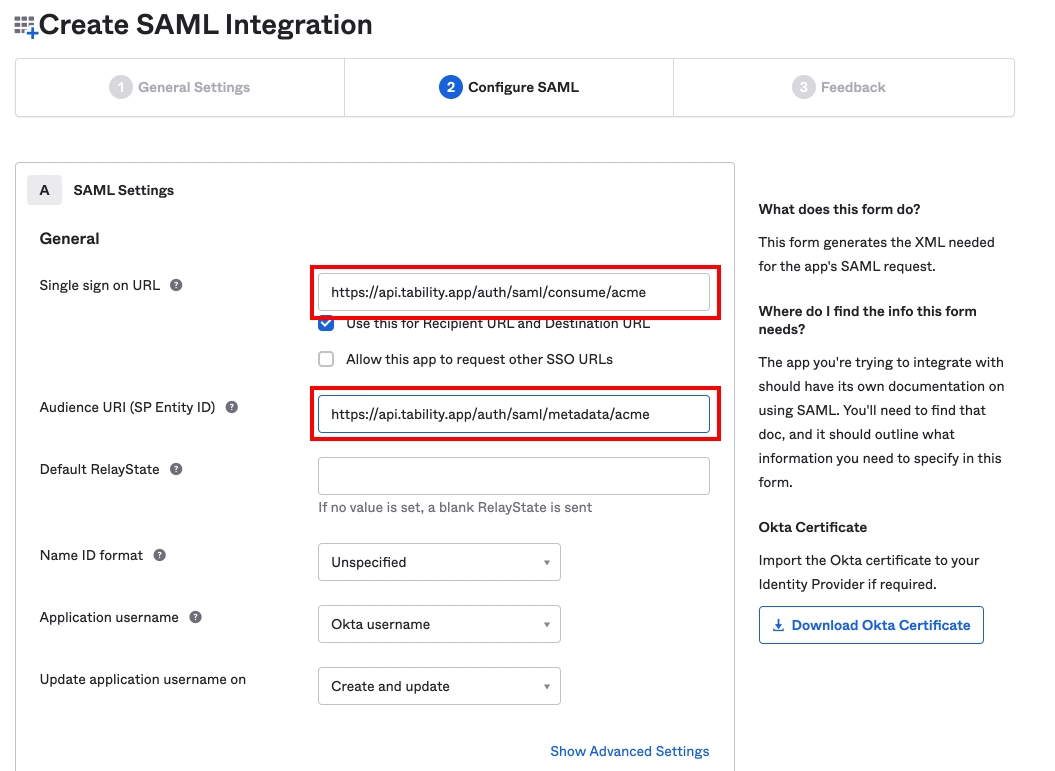Image resolution: width=1055 pixels, height=771 pixels.
Task: Click Show Advanced Settings link
Action: point(629,751)
